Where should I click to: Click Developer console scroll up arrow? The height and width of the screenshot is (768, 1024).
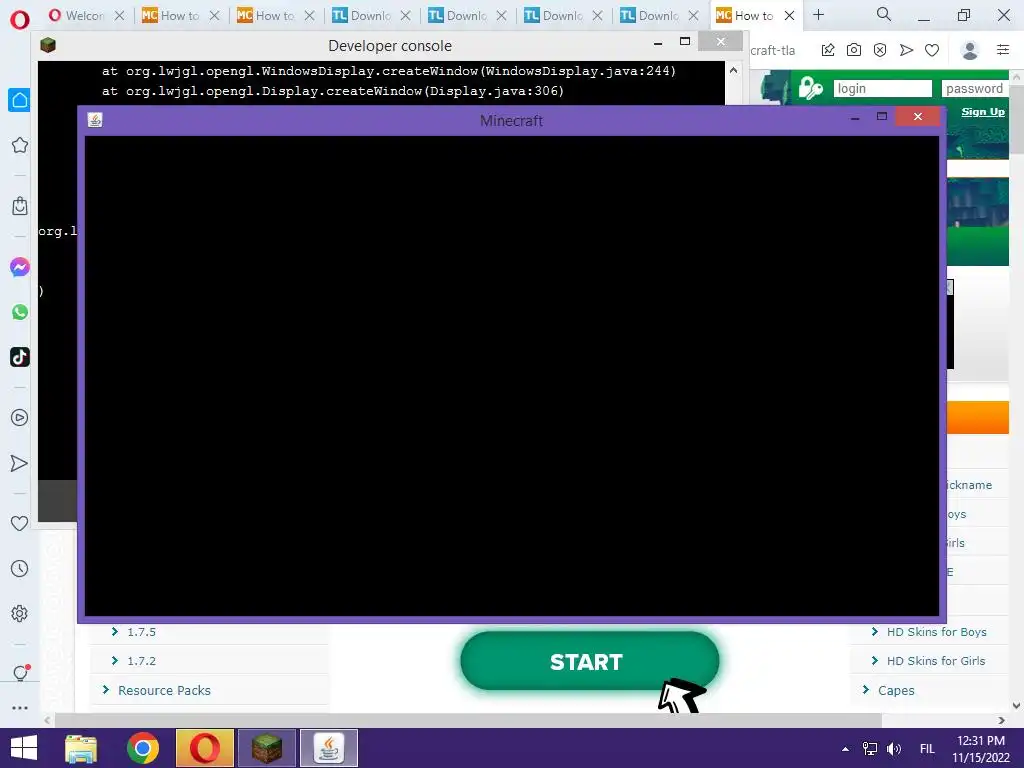(733, 70)
